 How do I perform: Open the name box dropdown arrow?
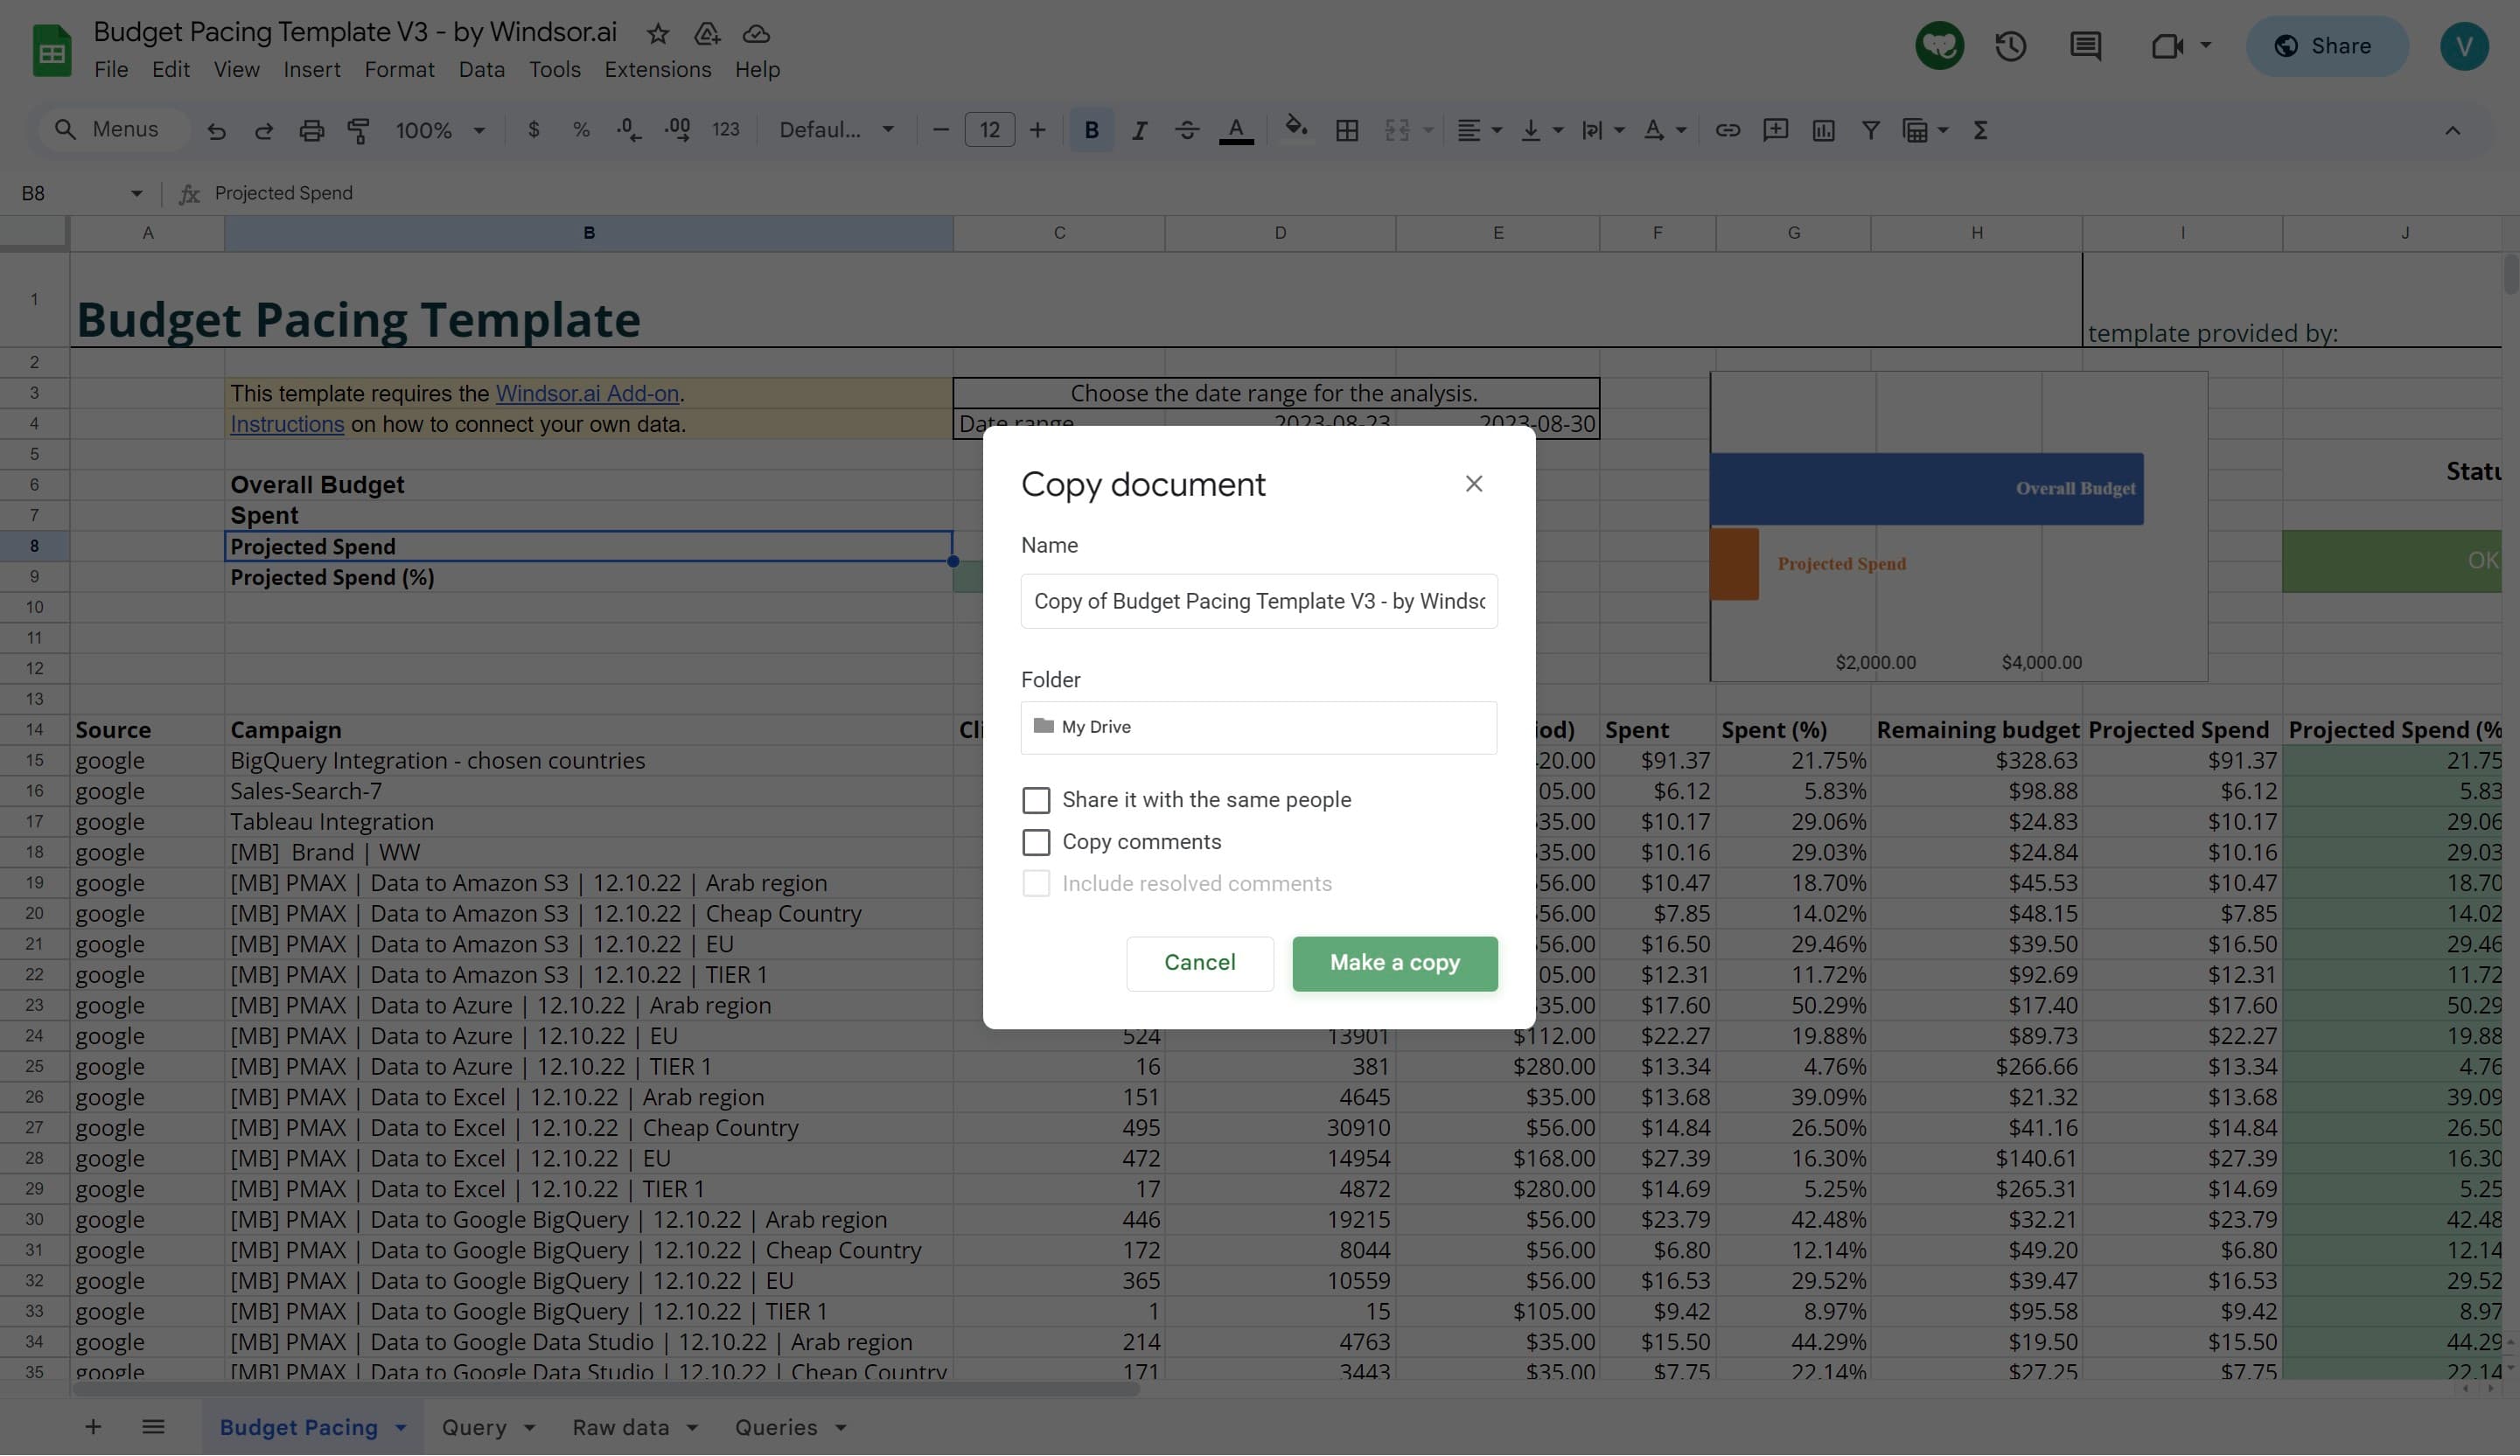coord(136,194)
